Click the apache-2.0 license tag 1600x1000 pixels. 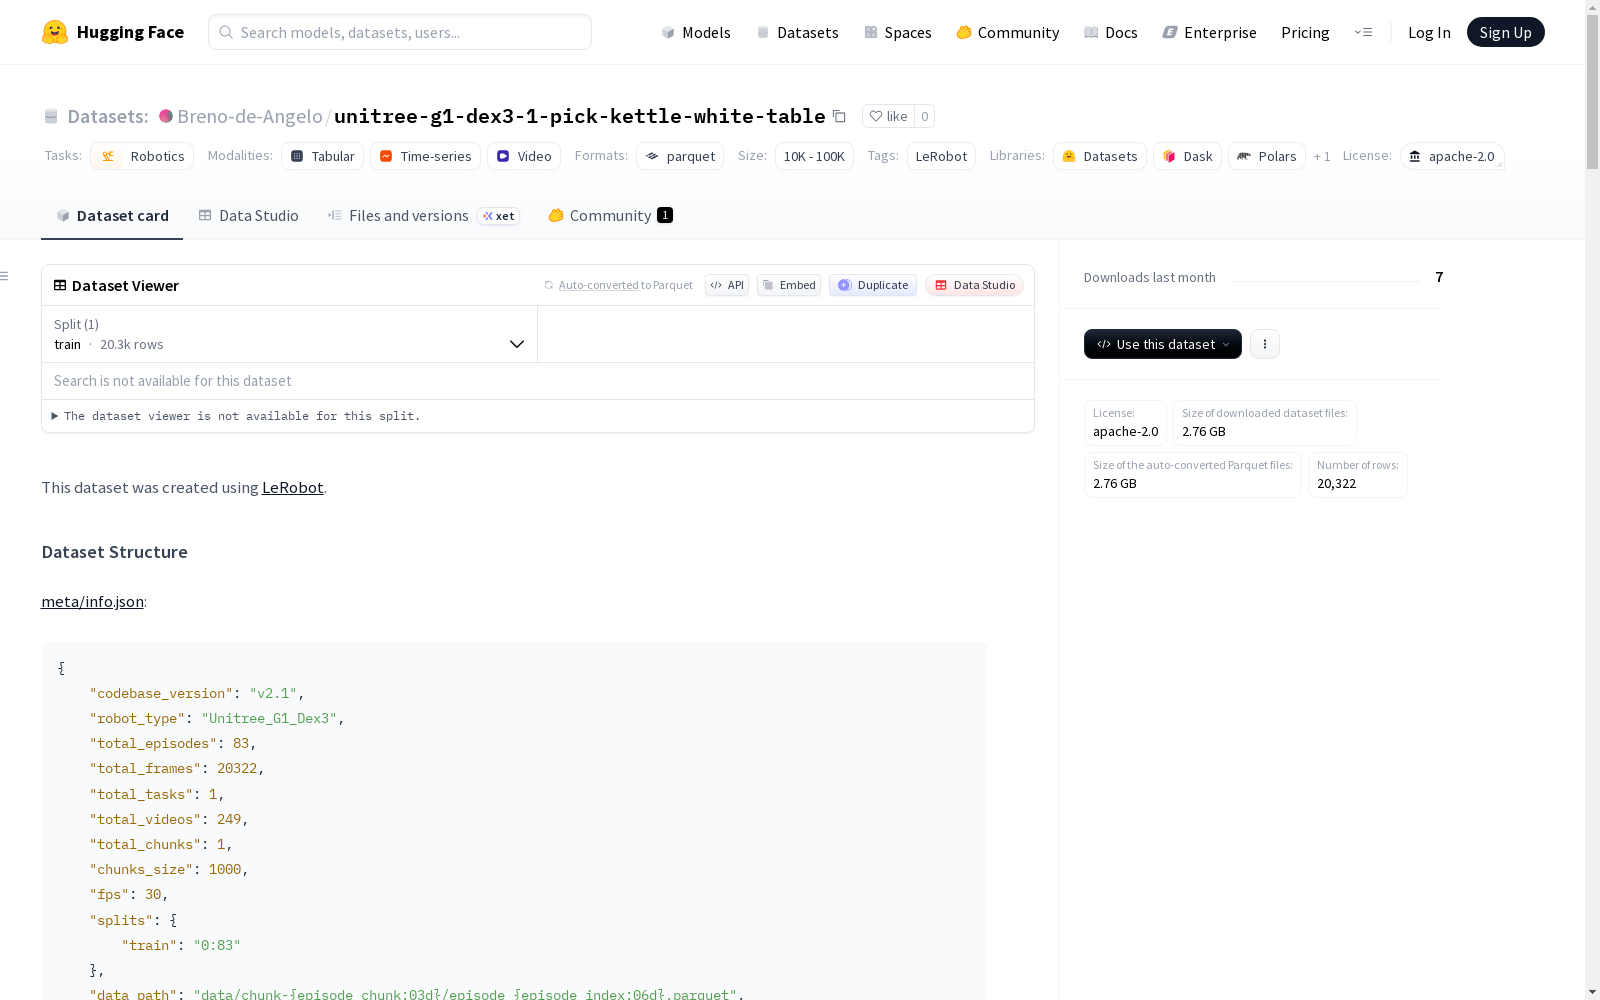(x=1452, y=156)
